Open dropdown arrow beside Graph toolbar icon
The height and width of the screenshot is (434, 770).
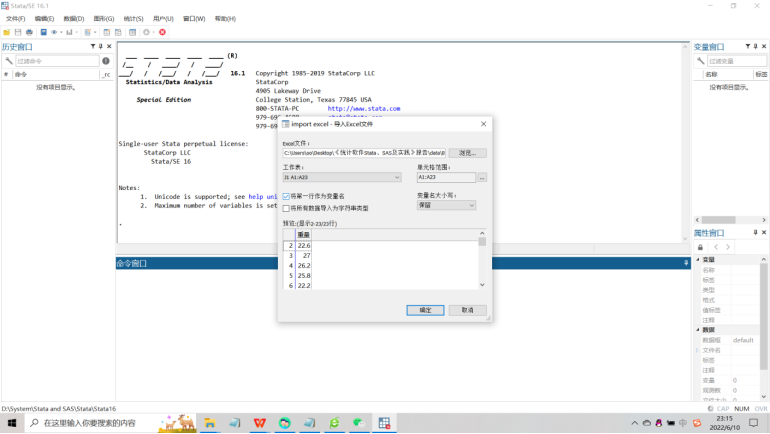[77, 32]
